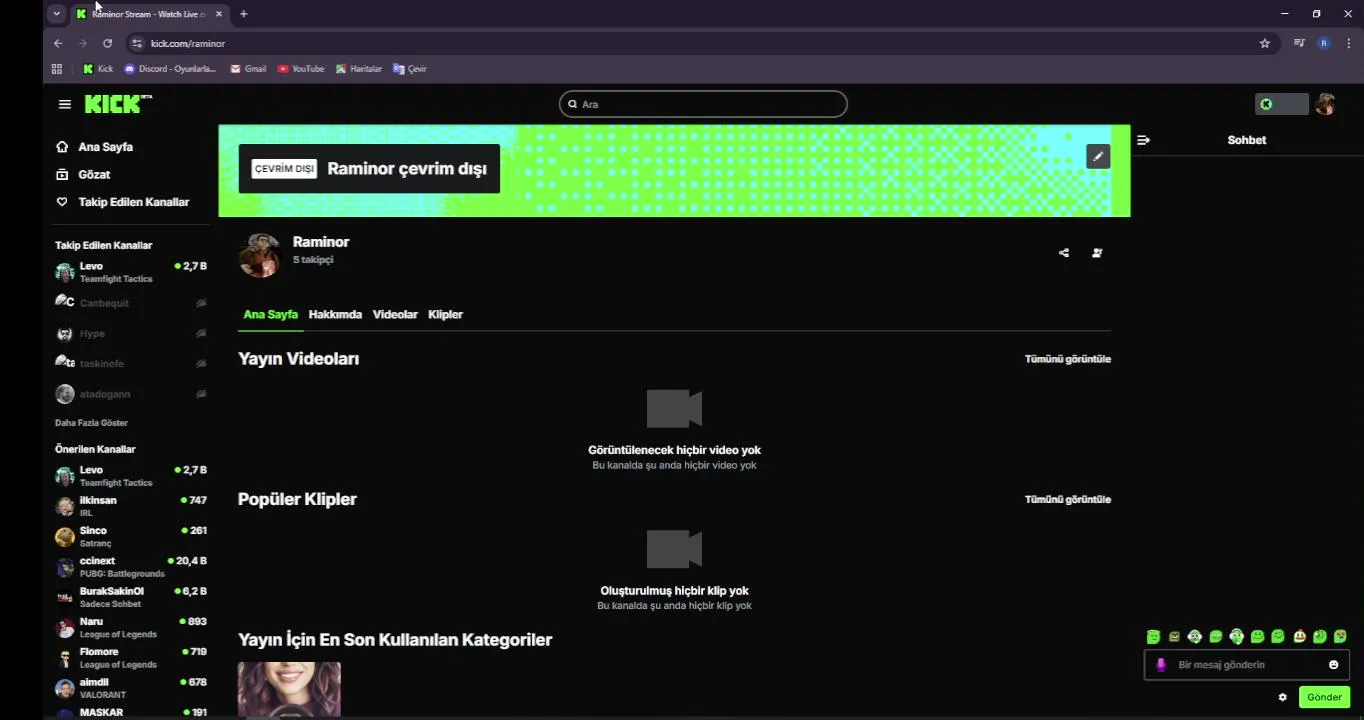The image size is (1364, 720).
Task: Open Çevir bookmark
Action: (410, 69)
